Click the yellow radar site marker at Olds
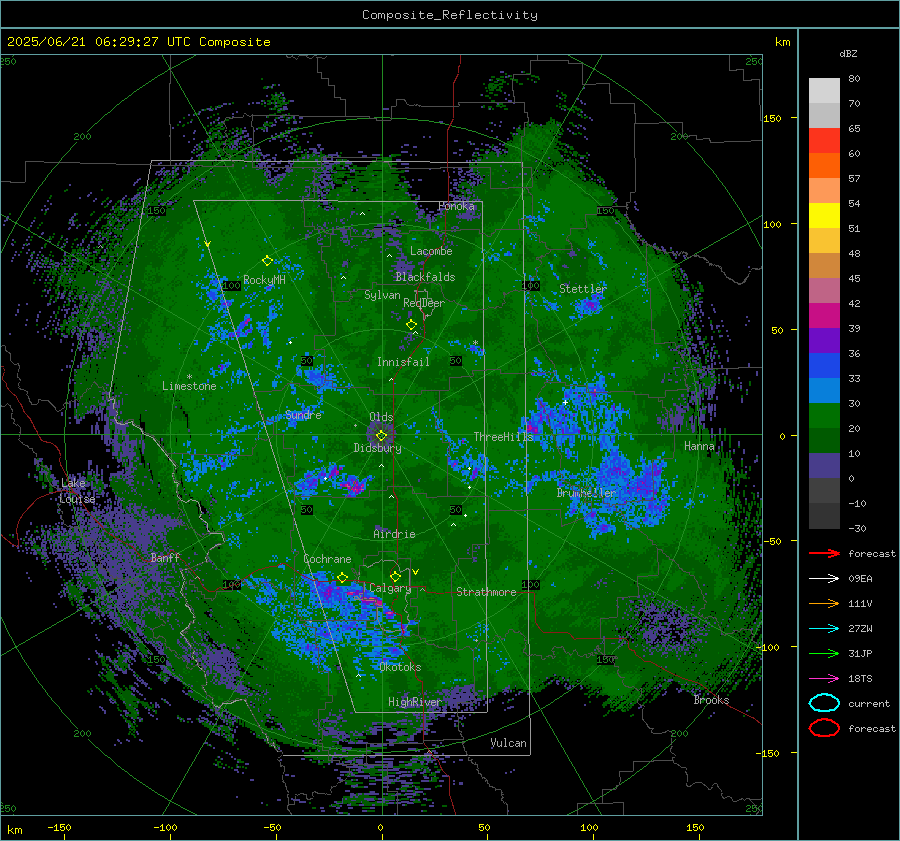The image size is (900, 841). click(381, 436)
